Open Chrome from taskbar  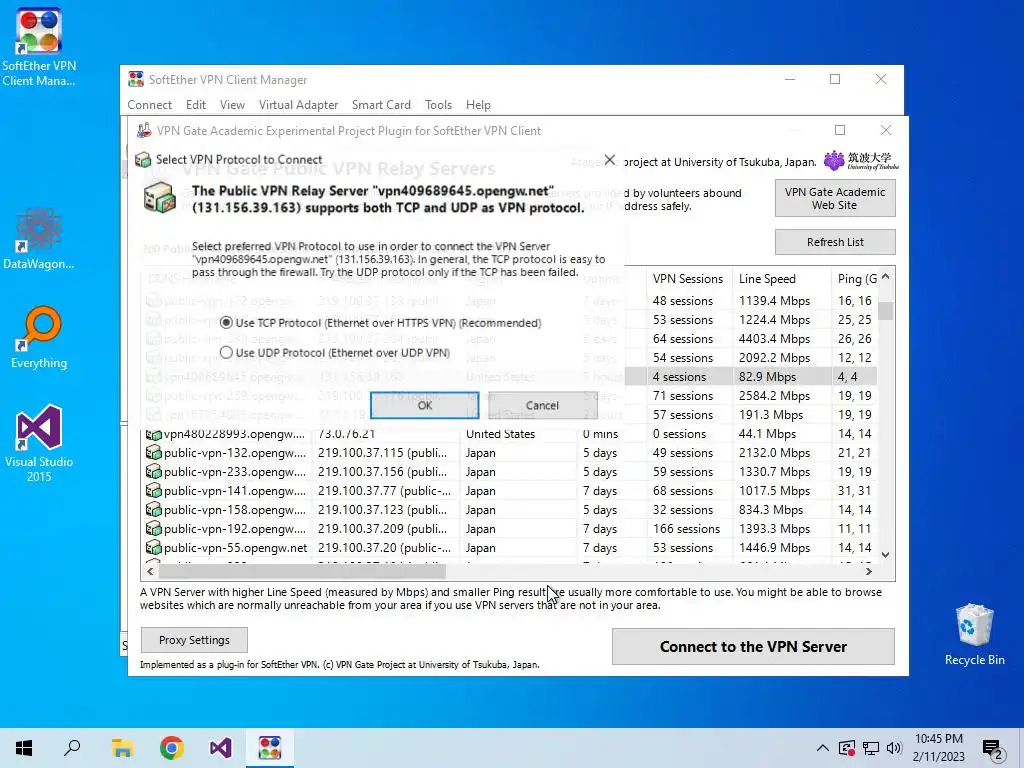[172, 748]
